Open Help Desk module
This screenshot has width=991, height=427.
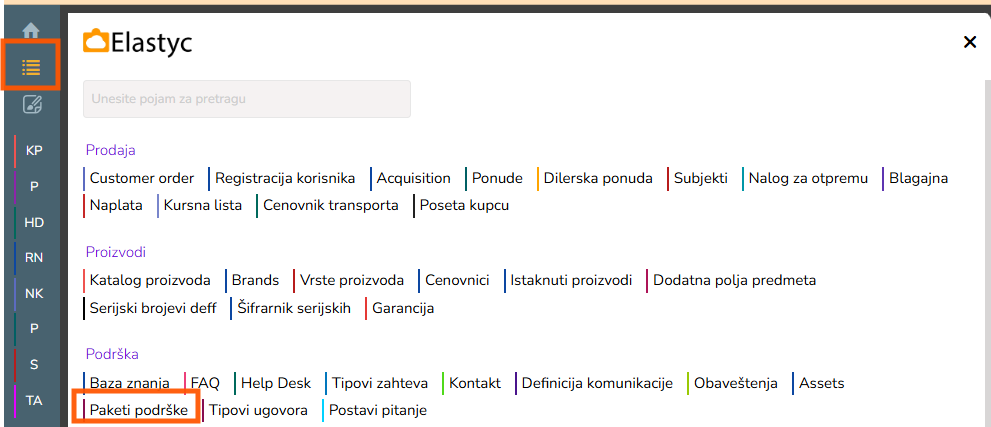coord(276,382)
